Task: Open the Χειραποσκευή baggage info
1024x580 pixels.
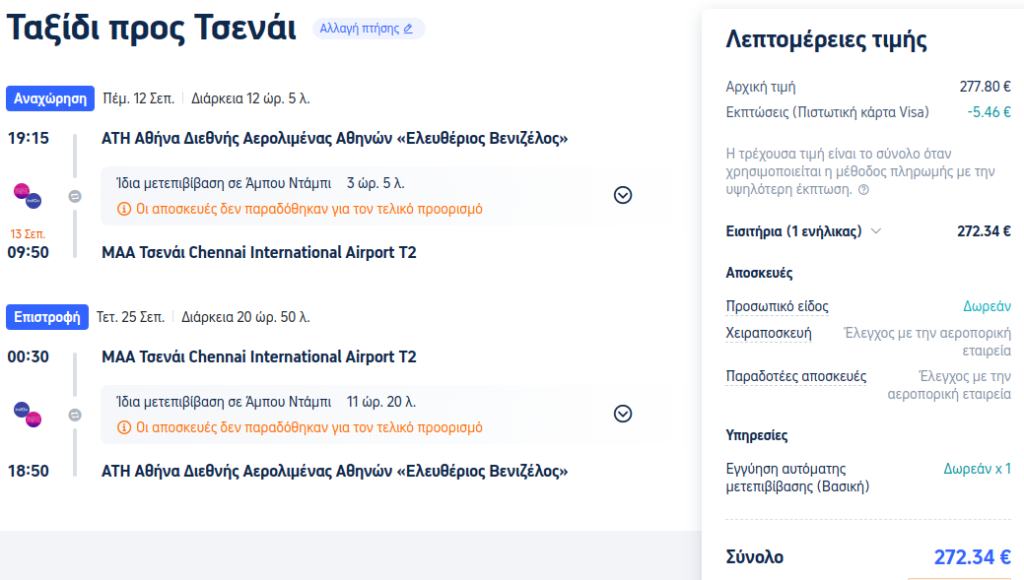Action: click(768, 333)
